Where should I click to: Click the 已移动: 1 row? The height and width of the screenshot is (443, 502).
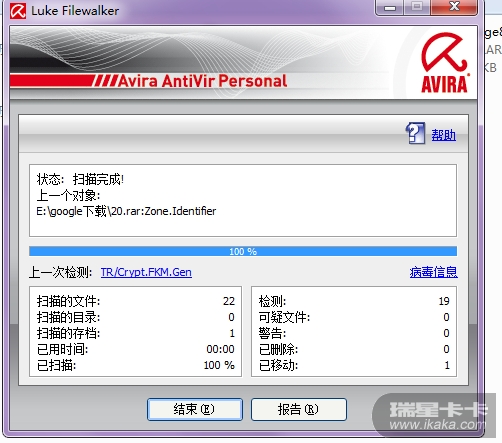click(354, 365)
